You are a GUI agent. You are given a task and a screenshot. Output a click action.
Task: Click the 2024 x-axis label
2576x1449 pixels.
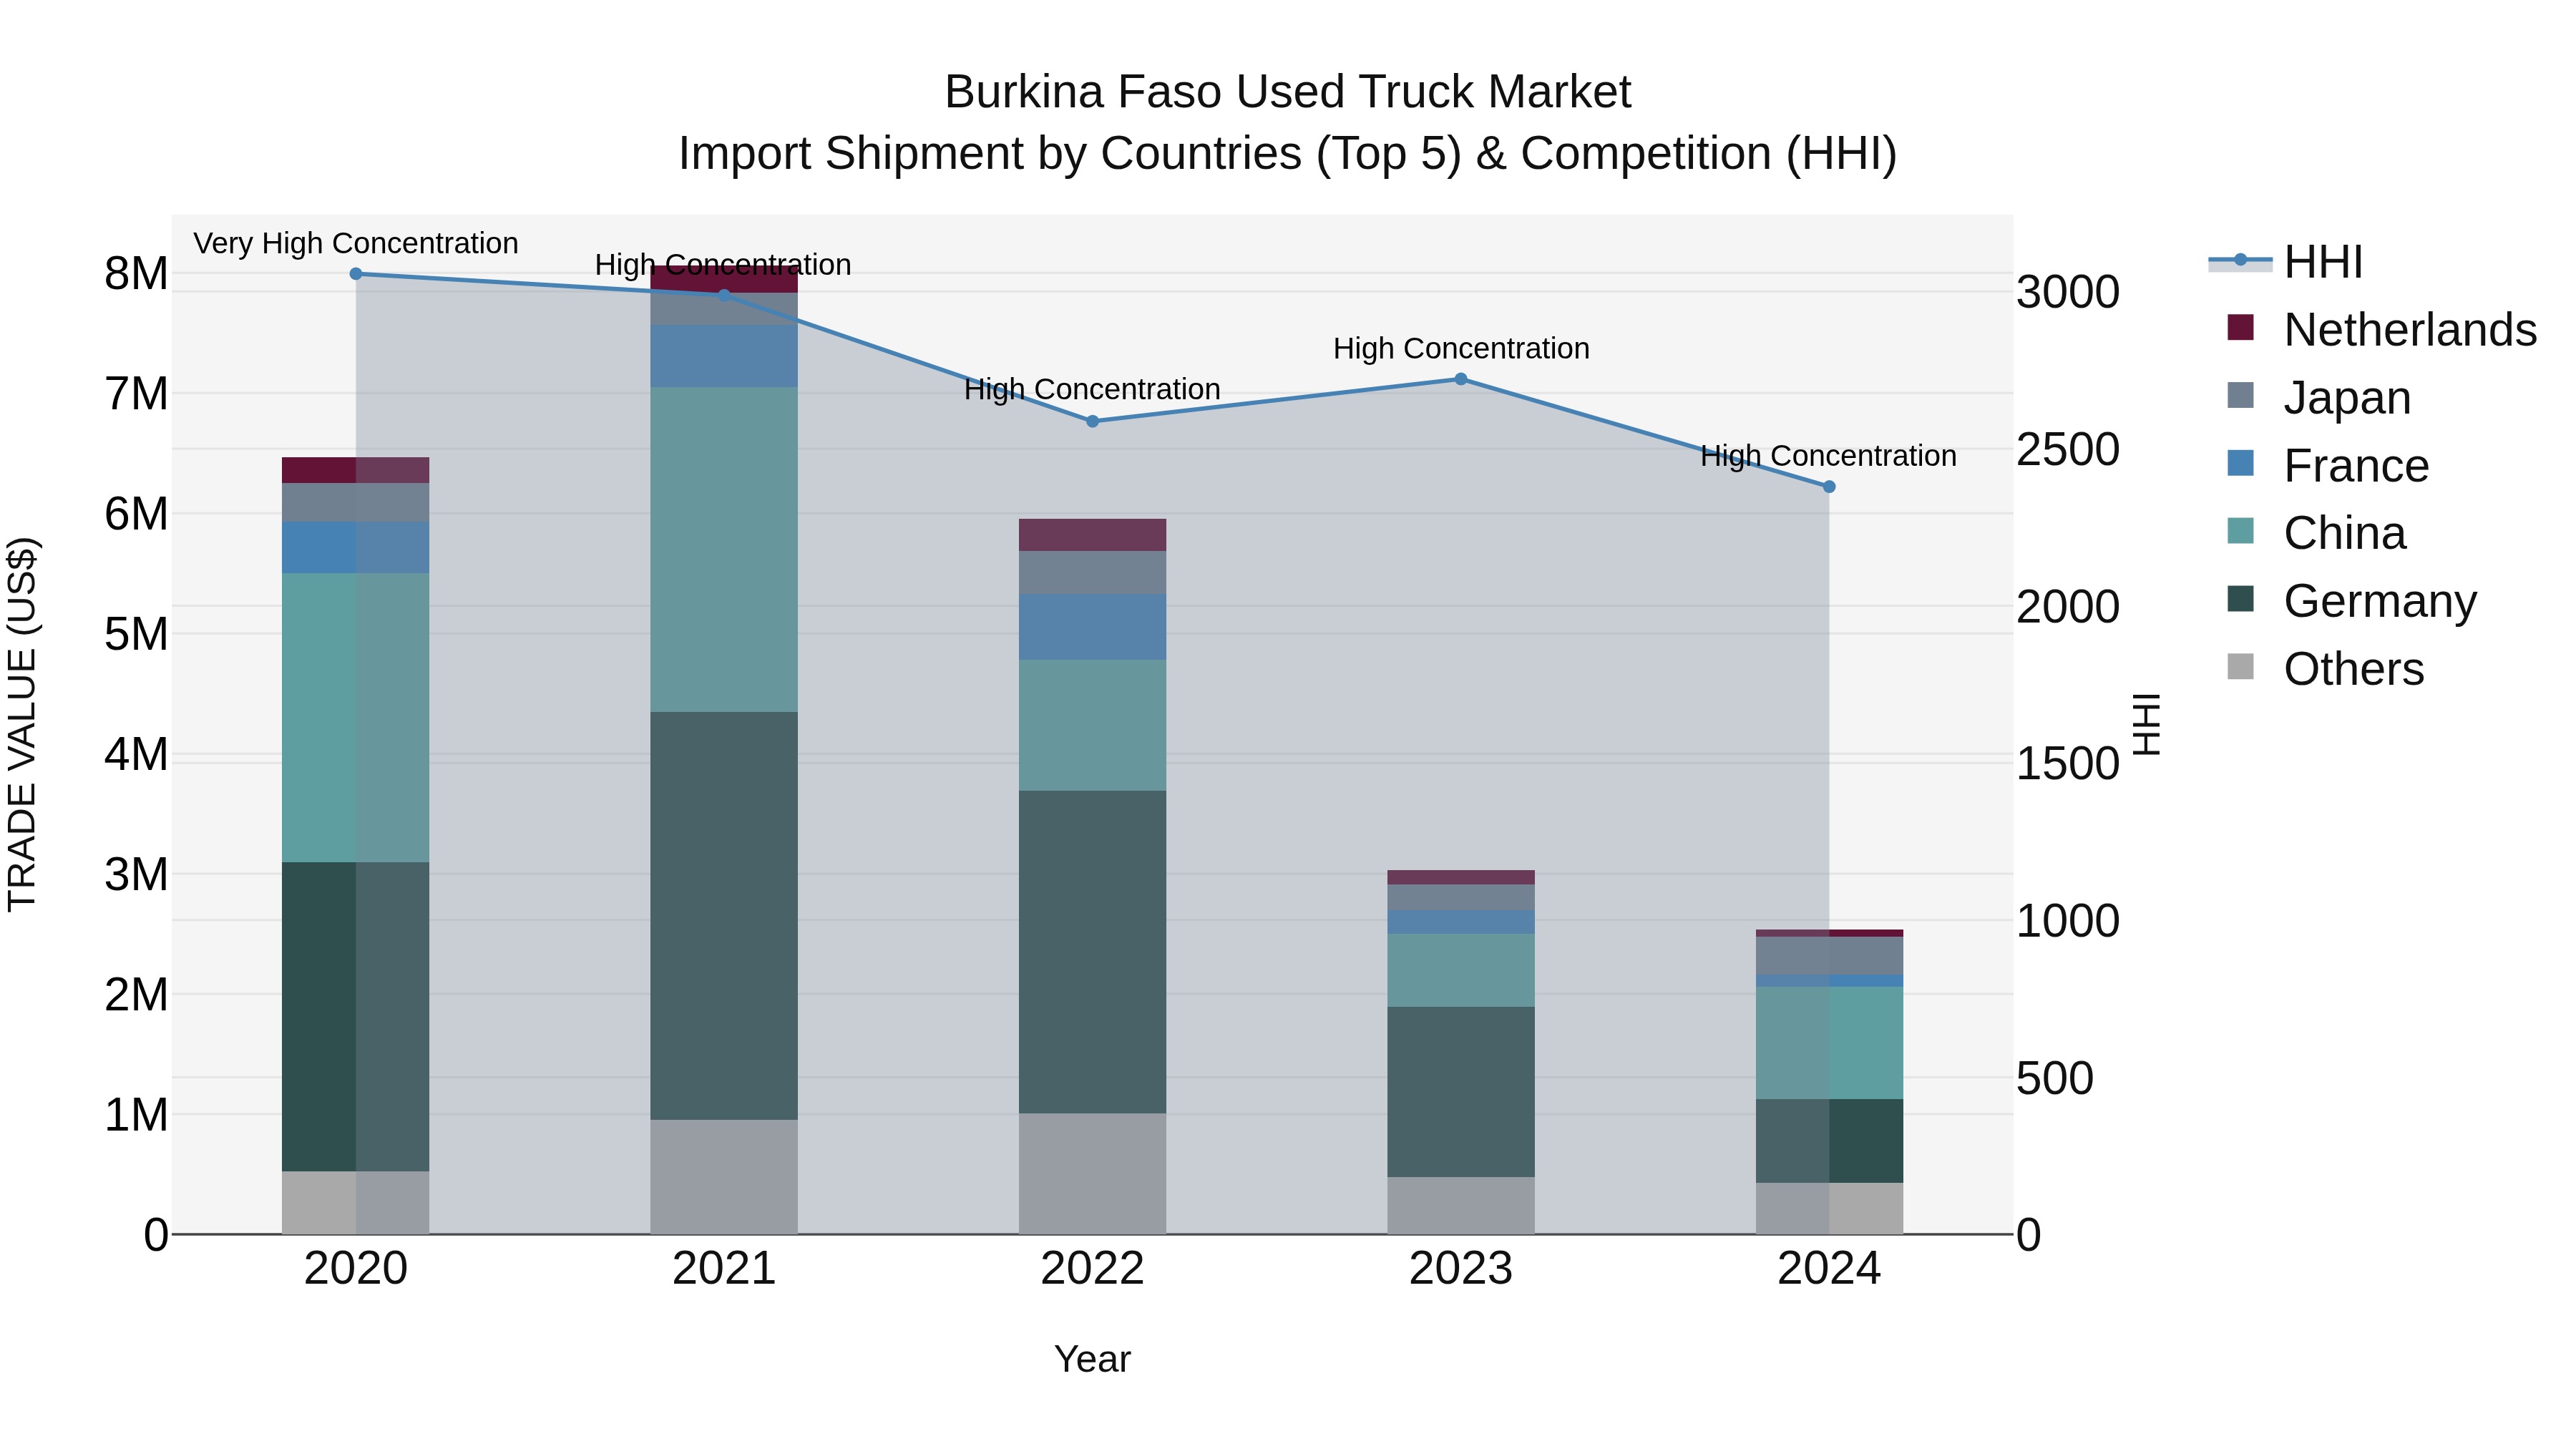[1829, 1269]
